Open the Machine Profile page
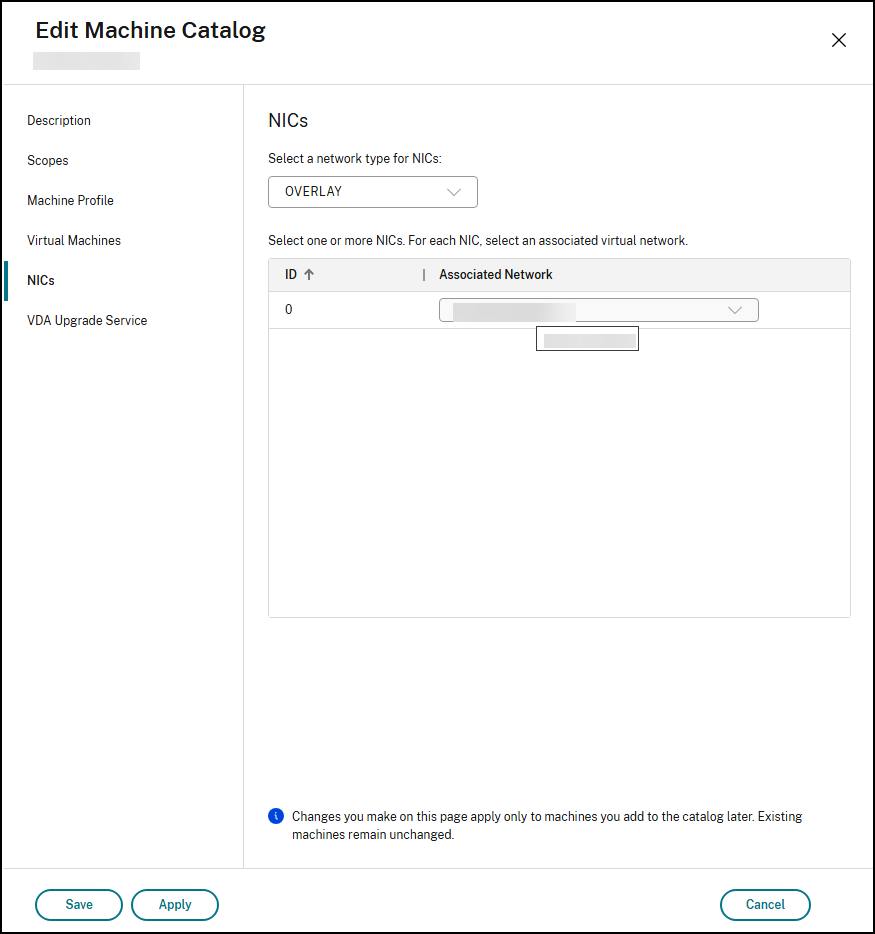875x934 pixels. [x=70, y=200]
